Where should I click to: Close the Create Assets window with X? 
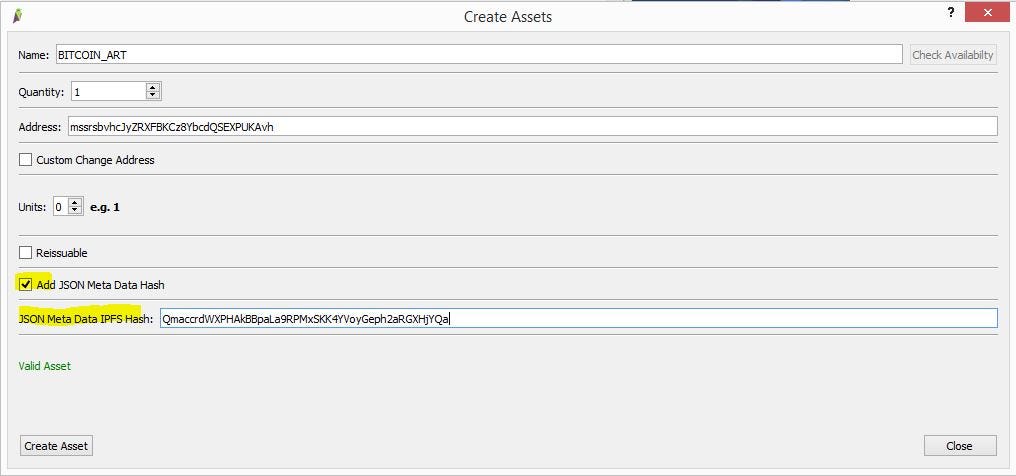(987, 12)
